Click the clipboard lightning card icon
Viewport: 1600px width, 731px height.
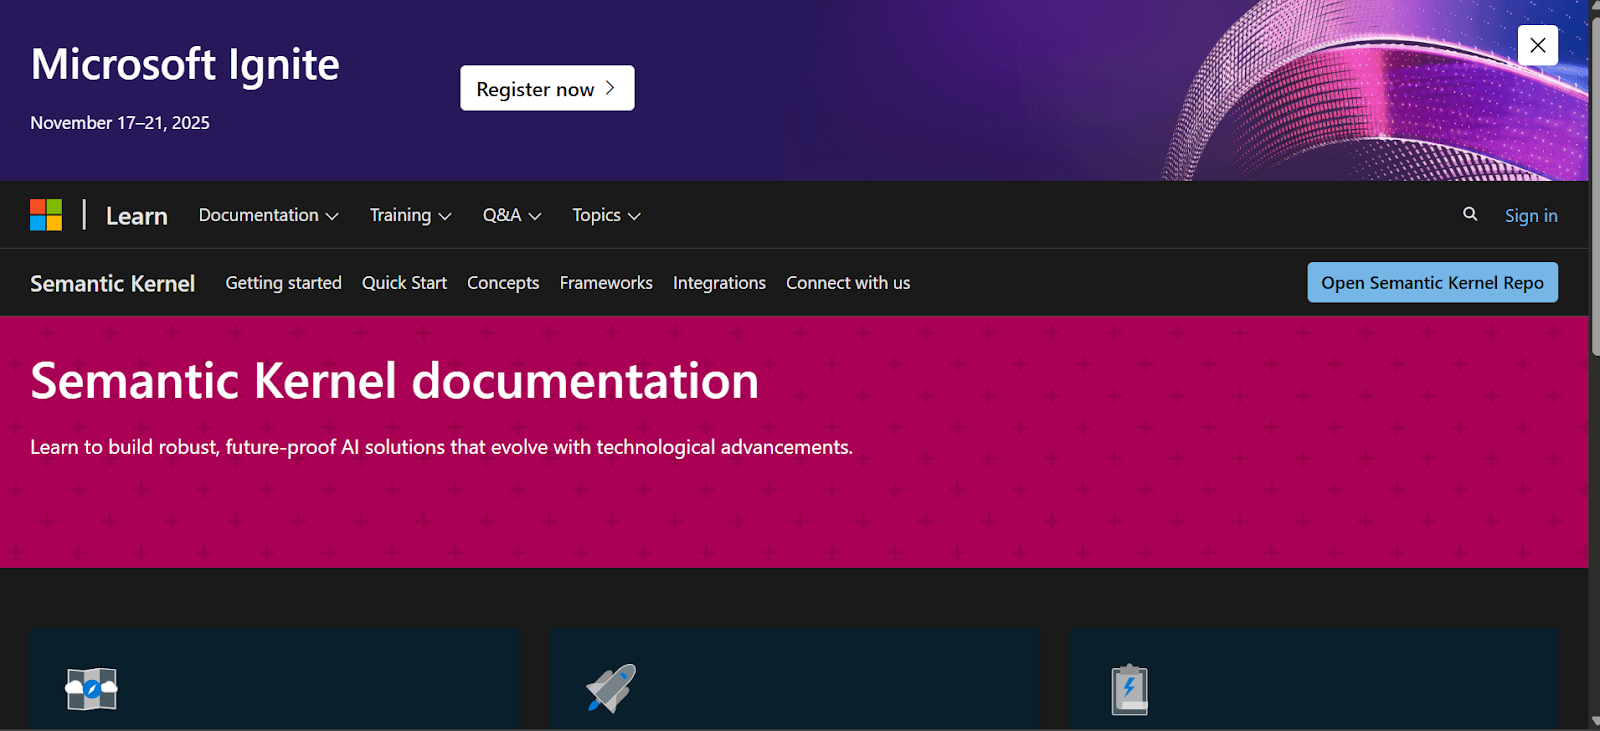click(1130, 689)
